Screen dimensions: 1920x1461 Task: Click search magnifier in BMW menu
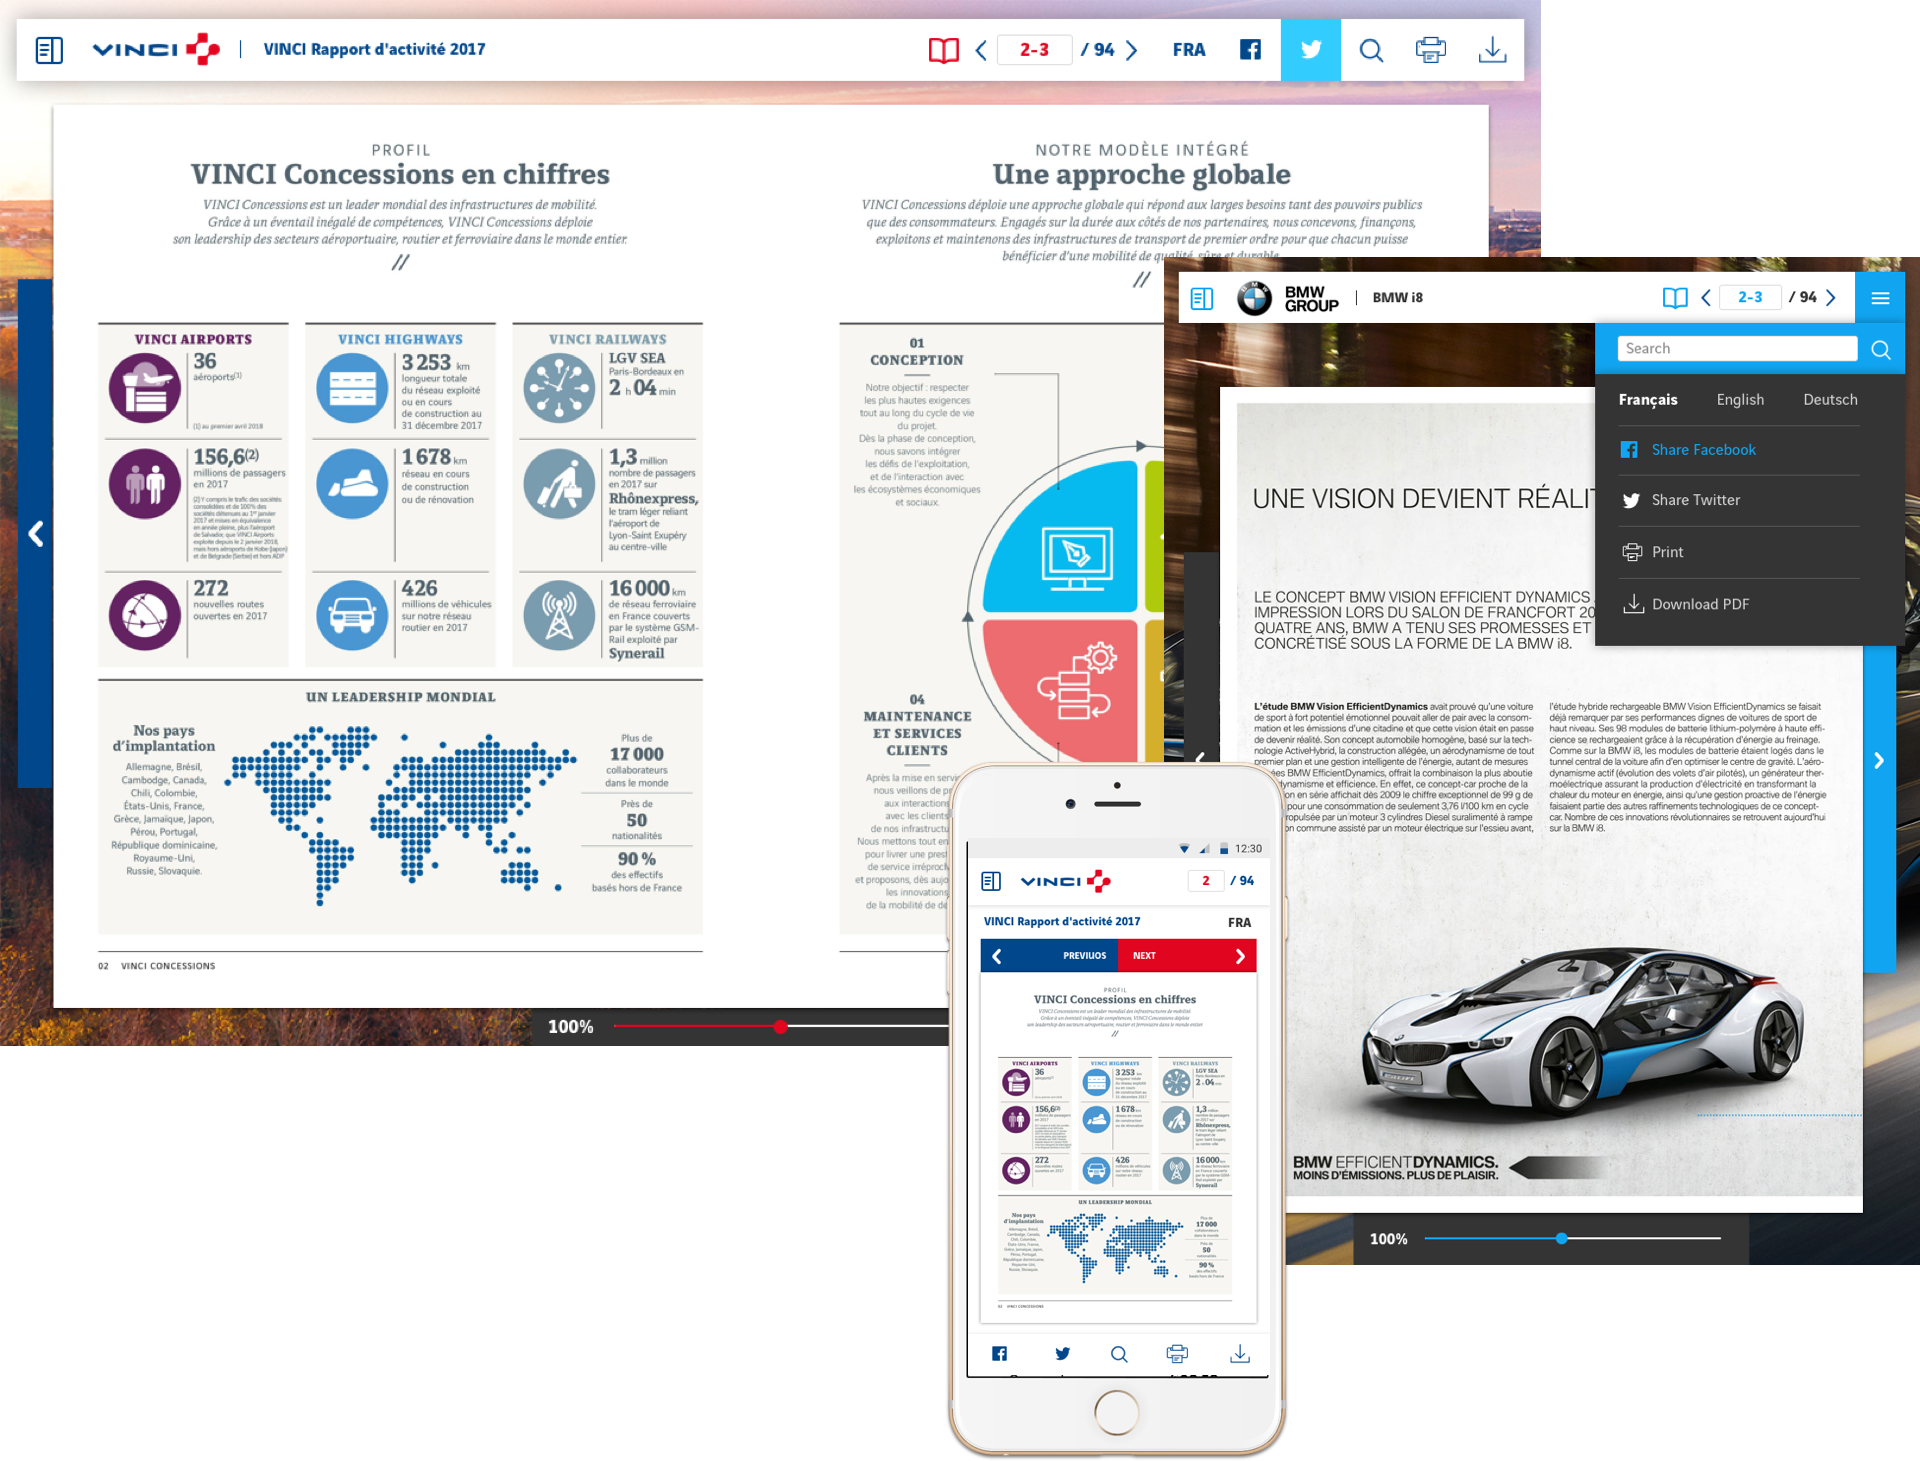[x=1881, y=349]
